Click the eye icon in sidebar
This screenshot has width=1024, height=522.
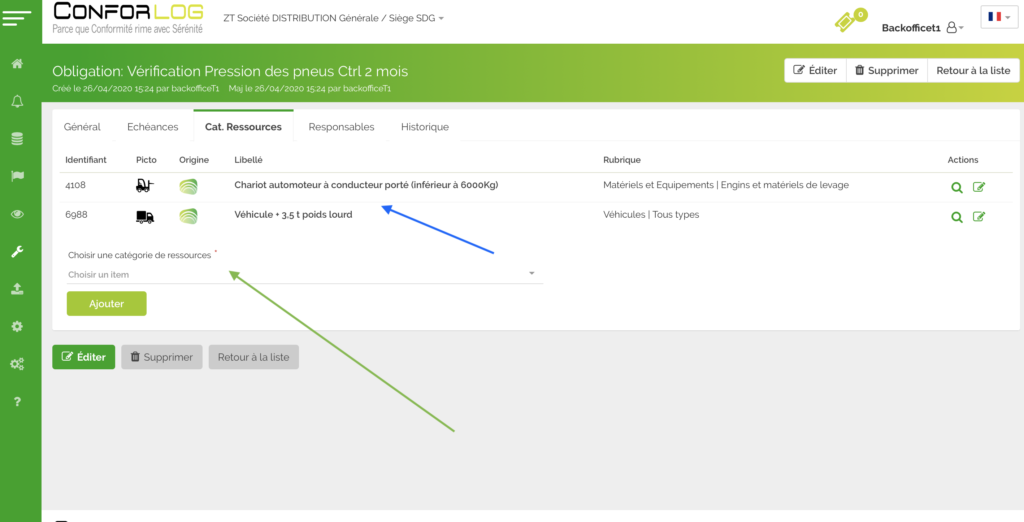click(x=17, y=214)
